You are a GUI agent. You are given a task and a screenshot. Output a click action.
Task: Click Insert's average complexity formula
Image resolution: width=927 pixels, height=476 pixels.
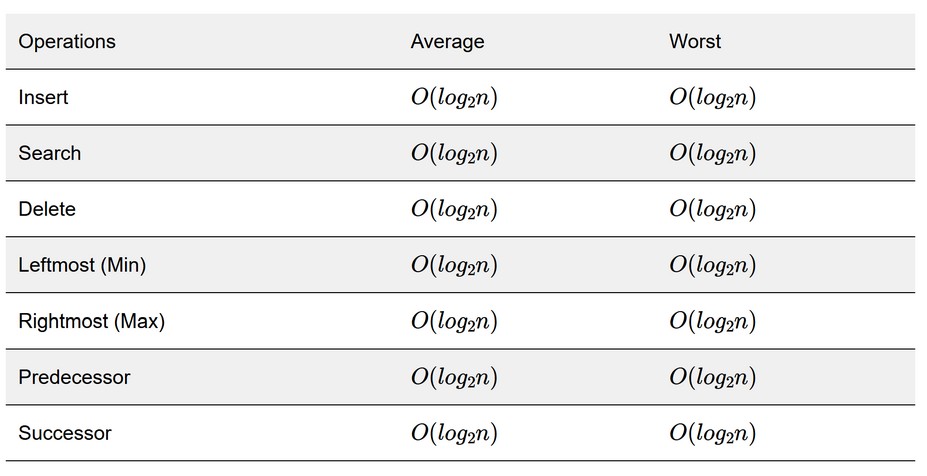454,98
